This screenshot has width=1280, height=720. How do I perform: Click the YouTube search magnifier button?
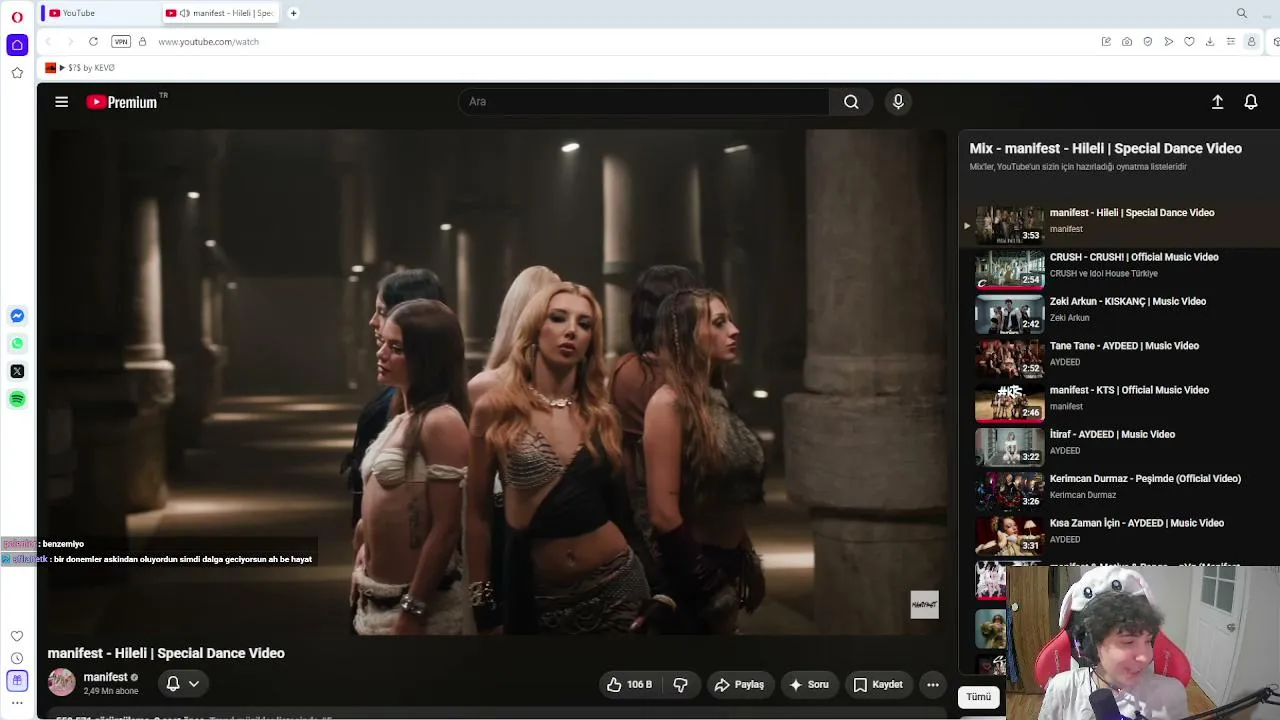pos(851,102)
